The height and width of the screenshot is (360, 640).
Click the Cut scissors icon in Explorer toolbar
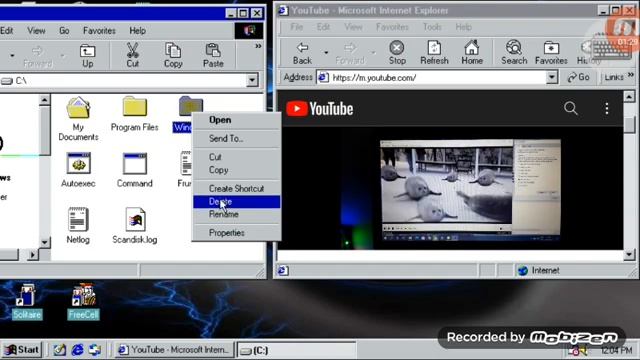click(132, 55)
